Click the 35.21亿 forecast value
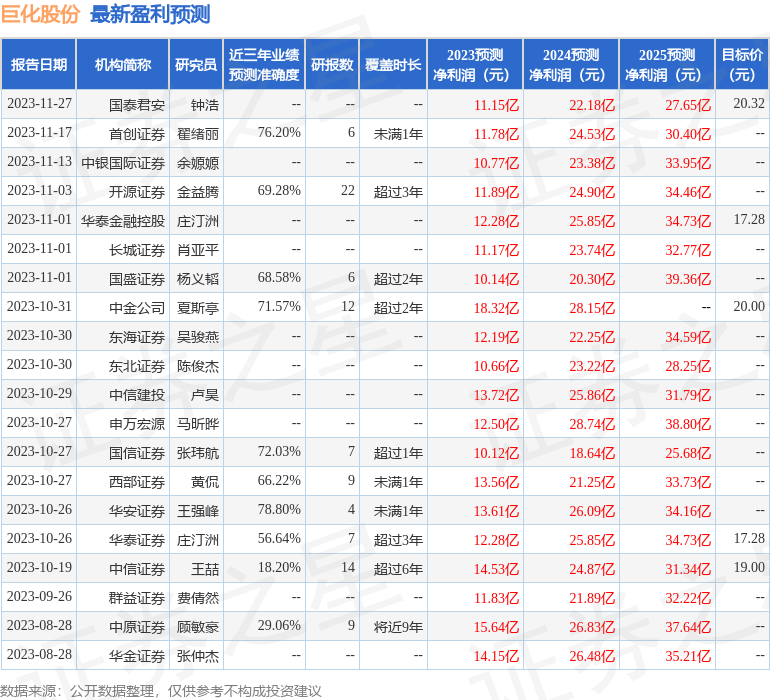 coord(688,656)
